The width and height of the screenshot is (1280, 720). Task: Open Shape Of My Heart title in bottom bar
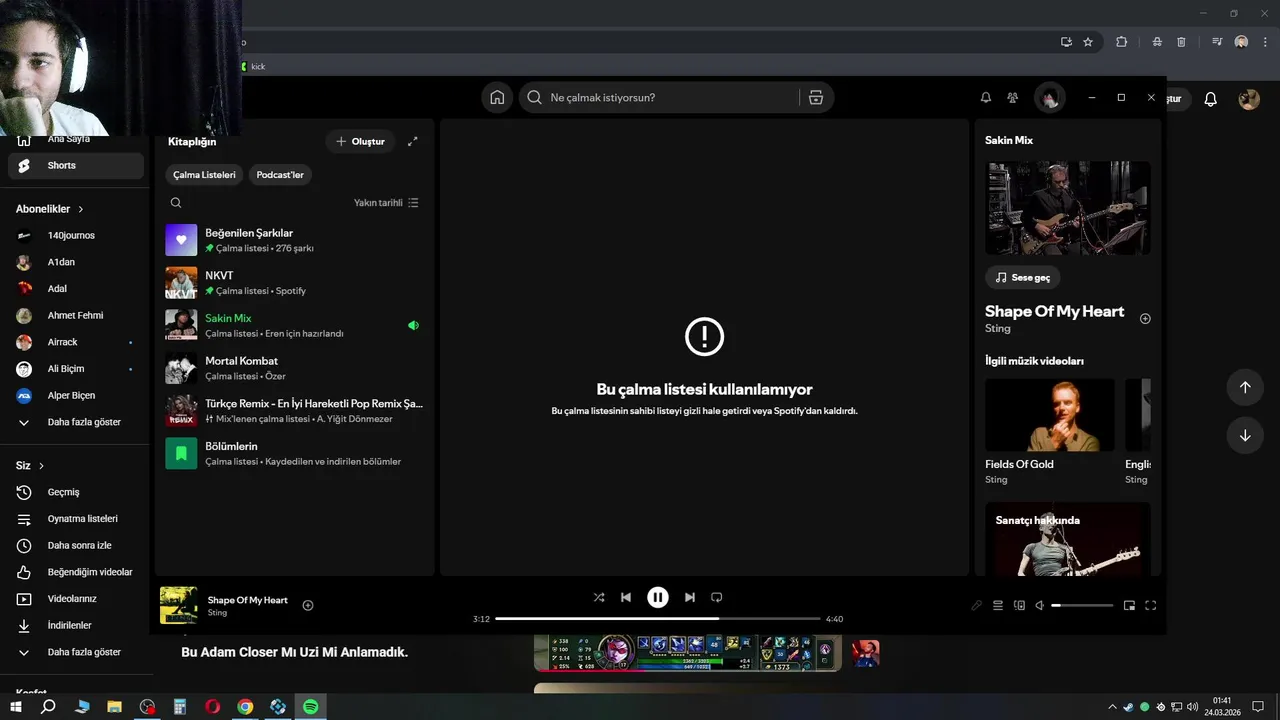[x=247, y=600]
